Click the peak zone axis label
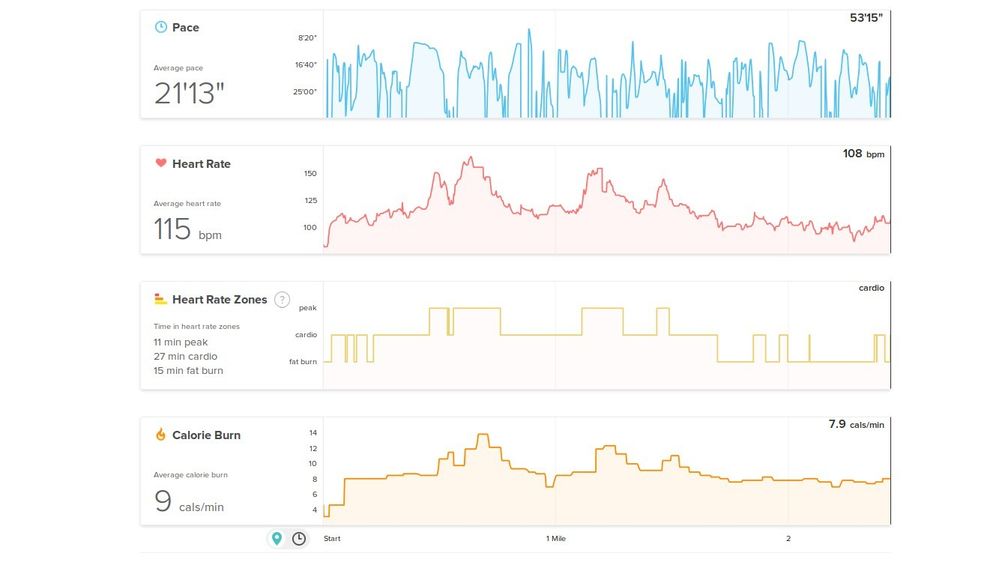 (308, 308)
